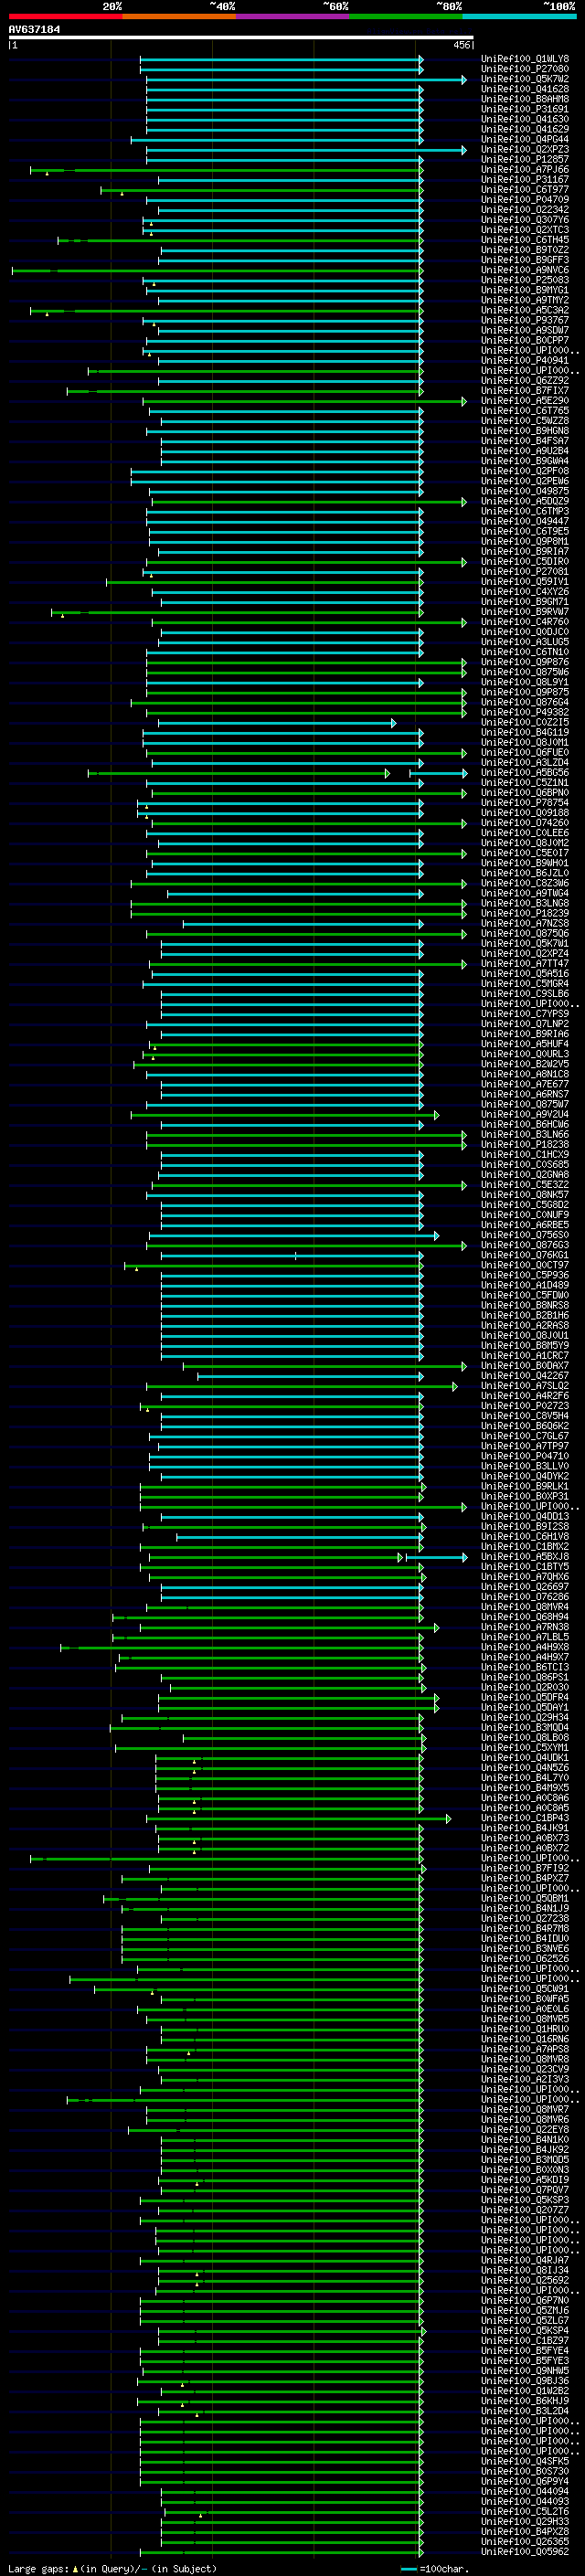Open hit UniRef100_Q5K7W2
The image size is (585, 2576).
[x=525, y=79]
